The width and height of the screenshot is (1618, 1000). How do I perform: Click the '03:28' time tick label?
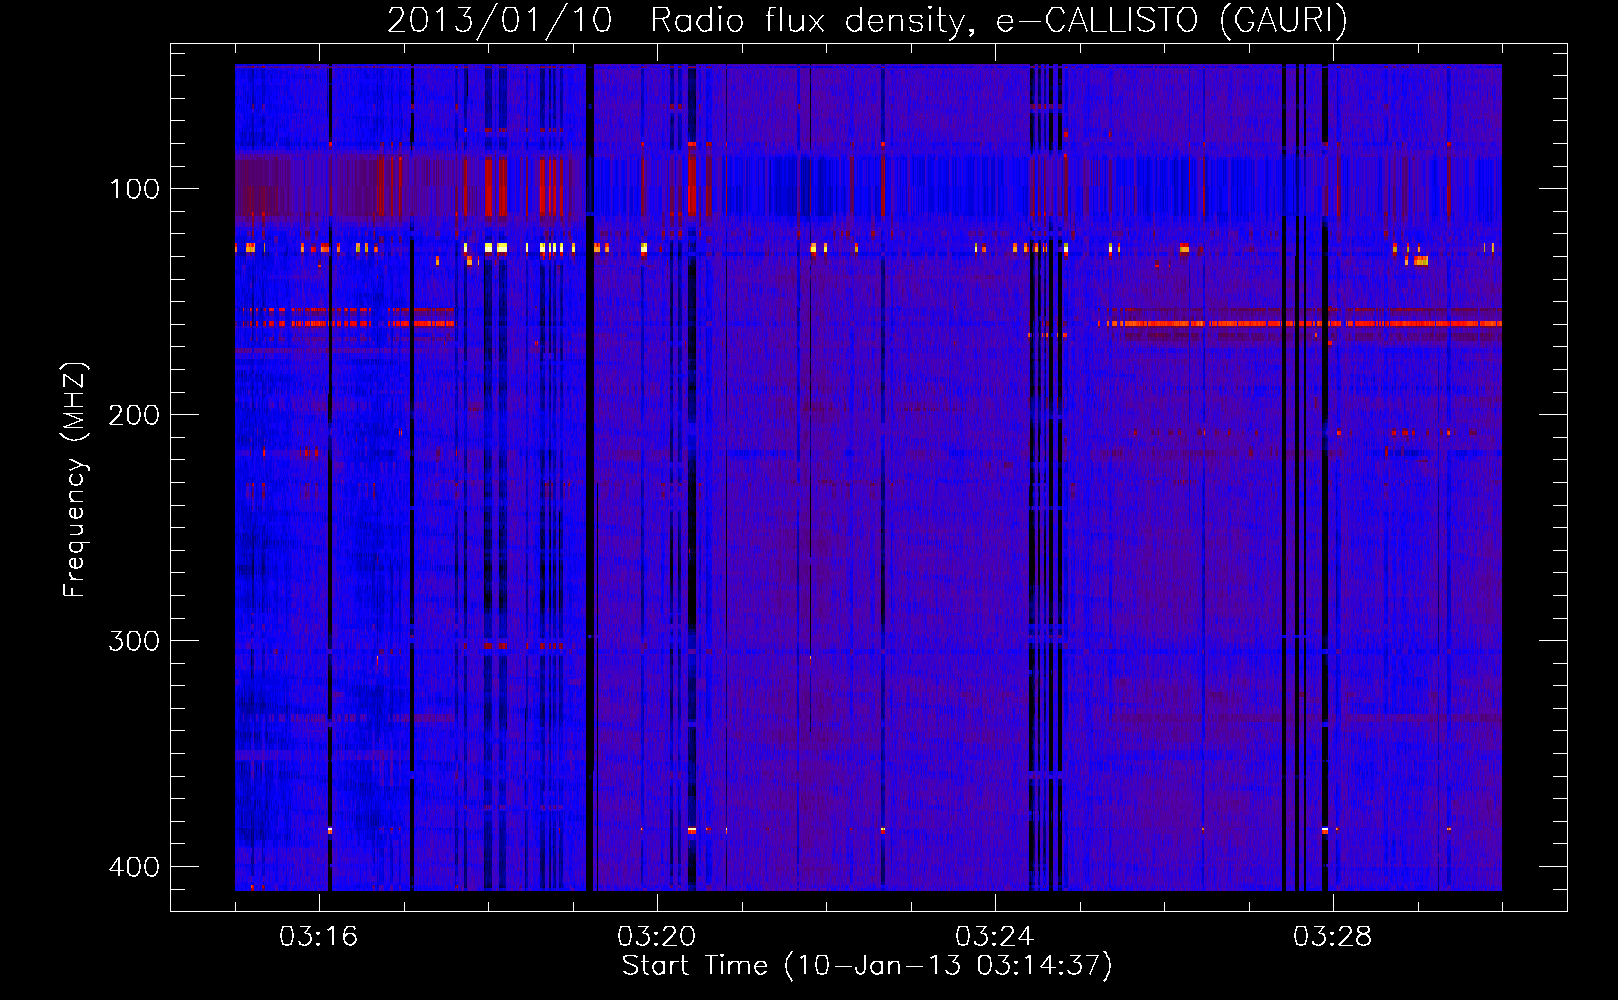click(x=1332, y=937)
